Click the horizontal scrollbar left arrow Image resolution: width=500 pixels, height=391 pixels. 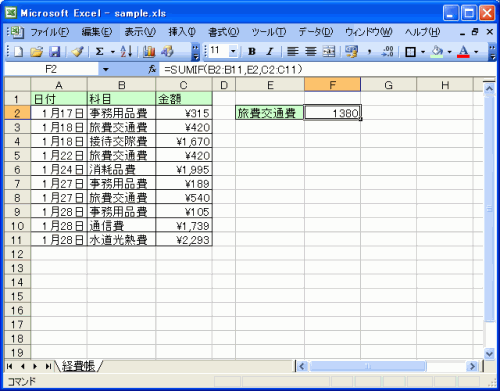click(302, 366)
